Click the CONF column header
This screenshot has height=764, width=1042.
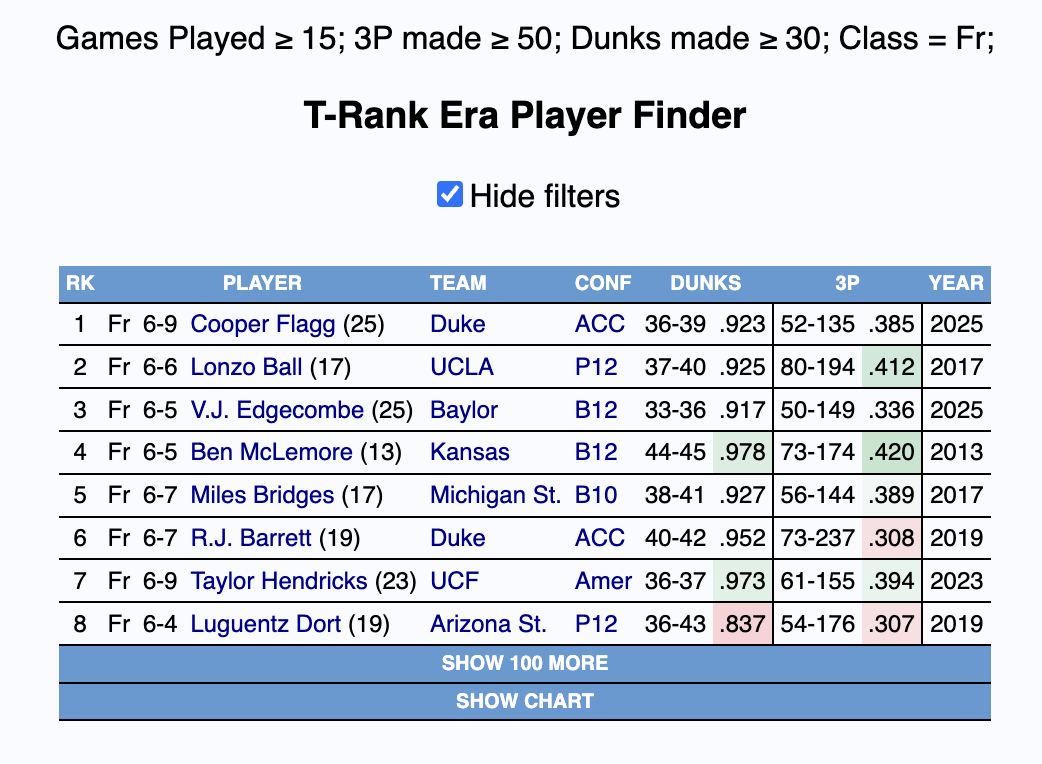click(603, 283)
